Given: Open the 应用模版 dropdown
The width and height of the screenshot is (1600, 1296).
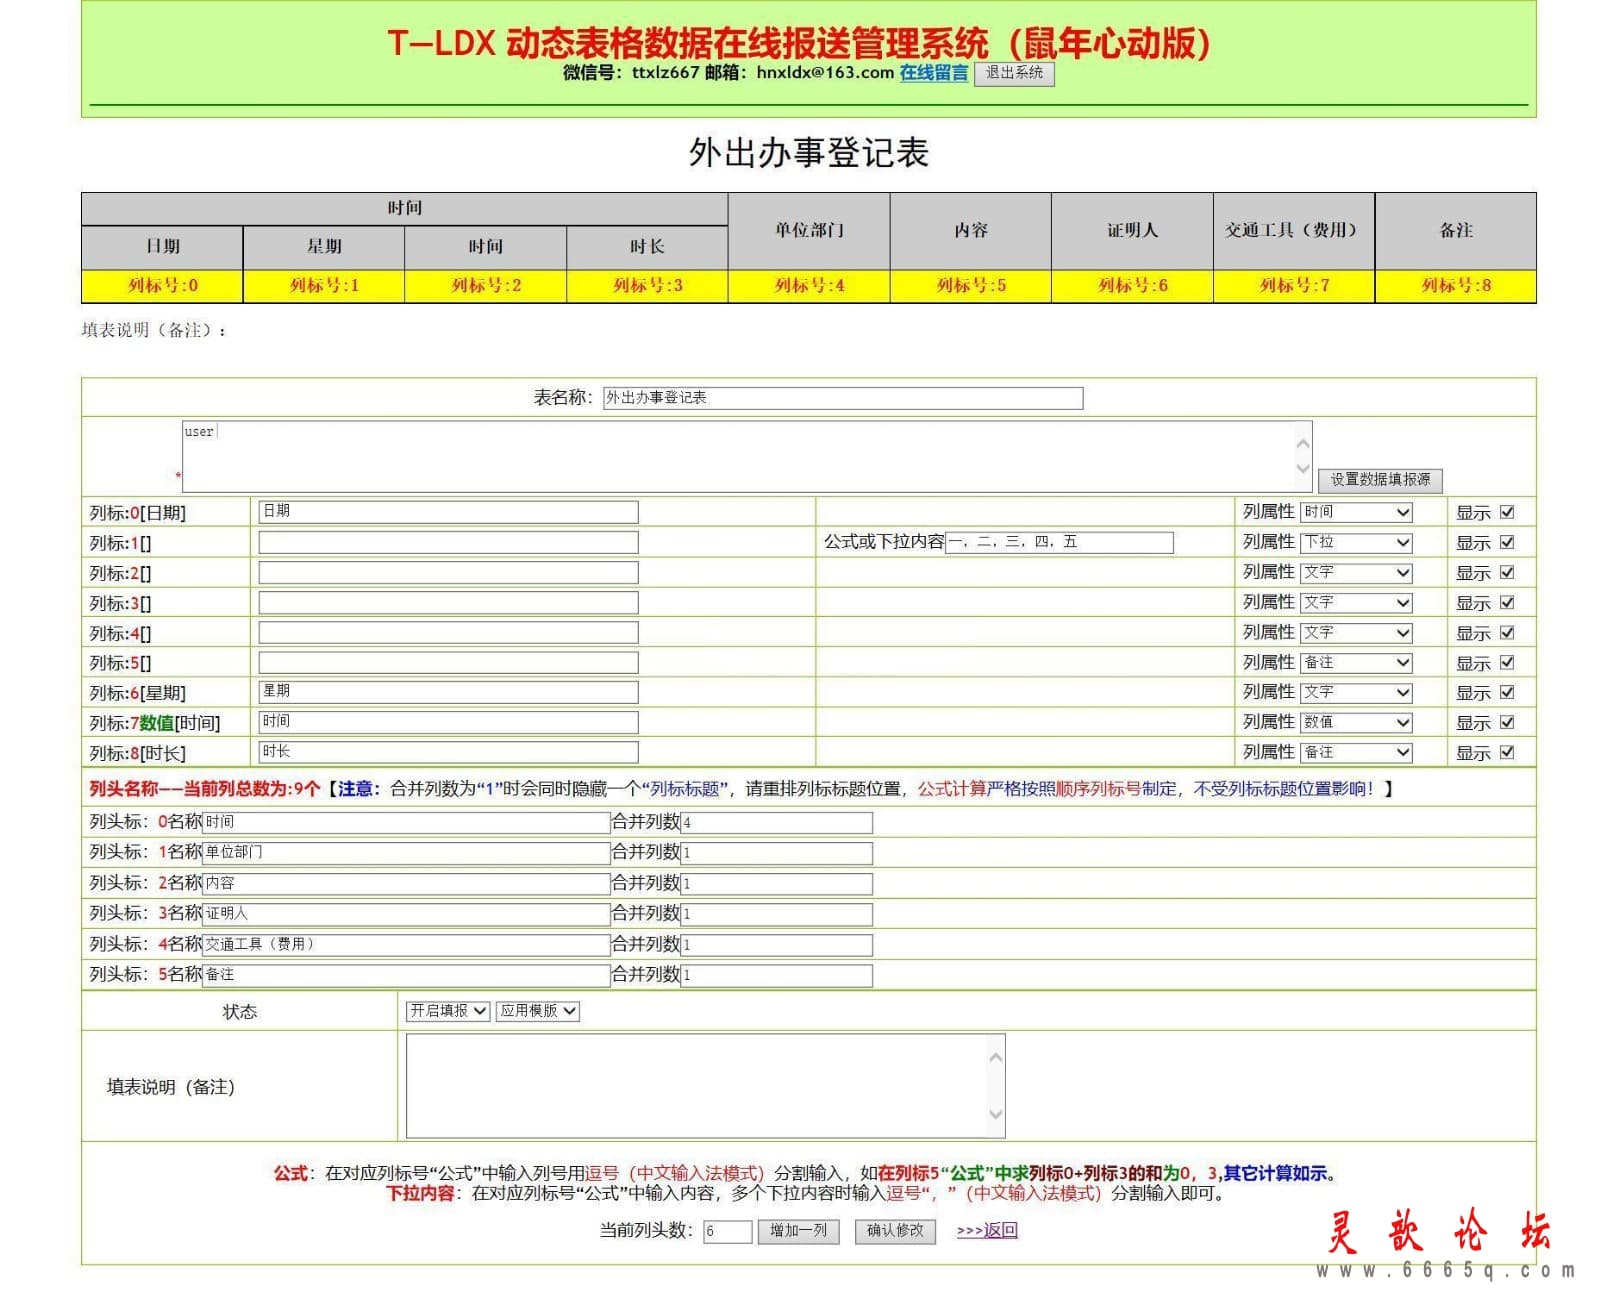Looking at the screenshot, I should pos(538,1011).
